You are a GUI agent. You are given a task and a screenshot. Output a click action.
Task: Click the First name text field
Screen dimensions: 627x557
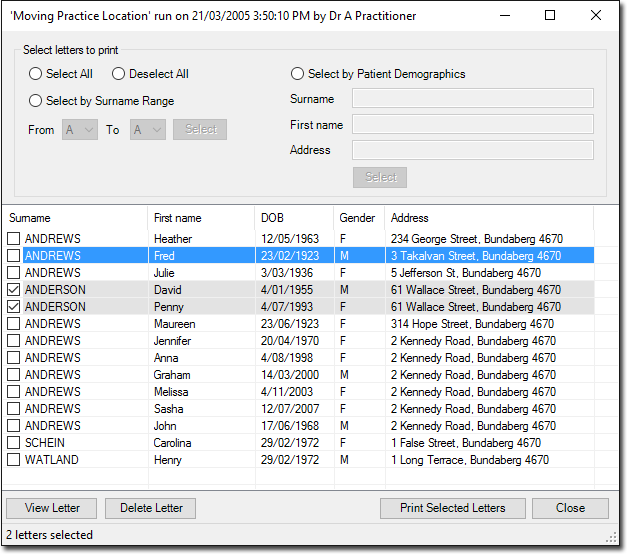click(472, 124)
